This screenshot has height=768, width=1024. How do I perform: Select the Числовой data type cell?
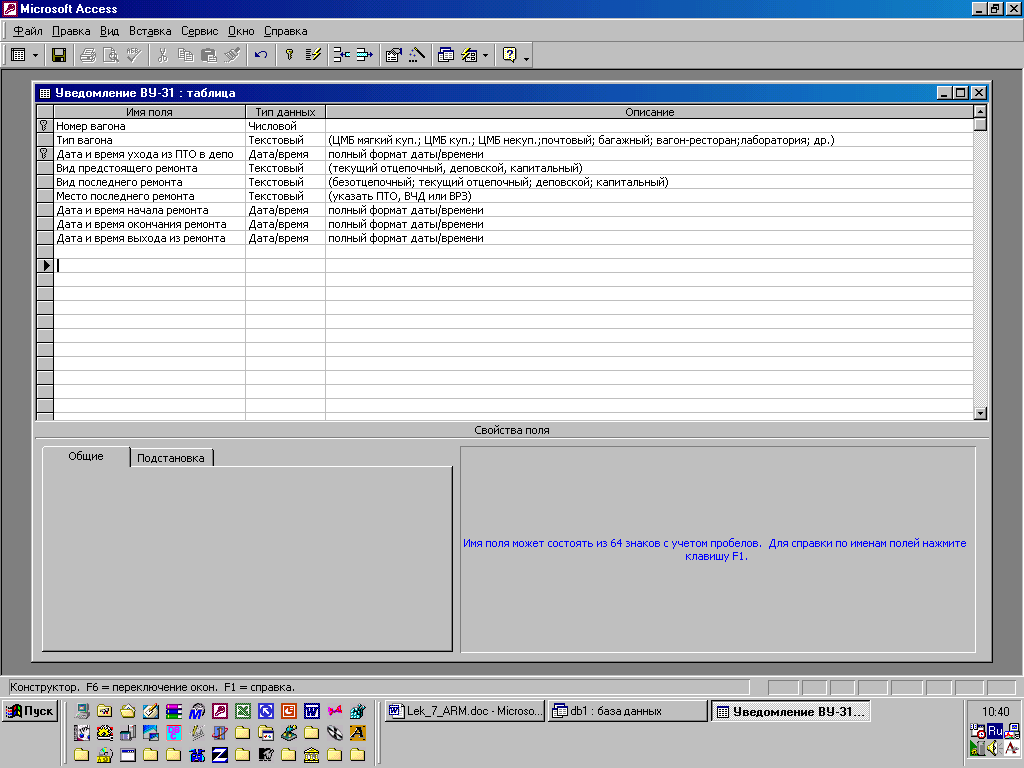click(285, 126)
